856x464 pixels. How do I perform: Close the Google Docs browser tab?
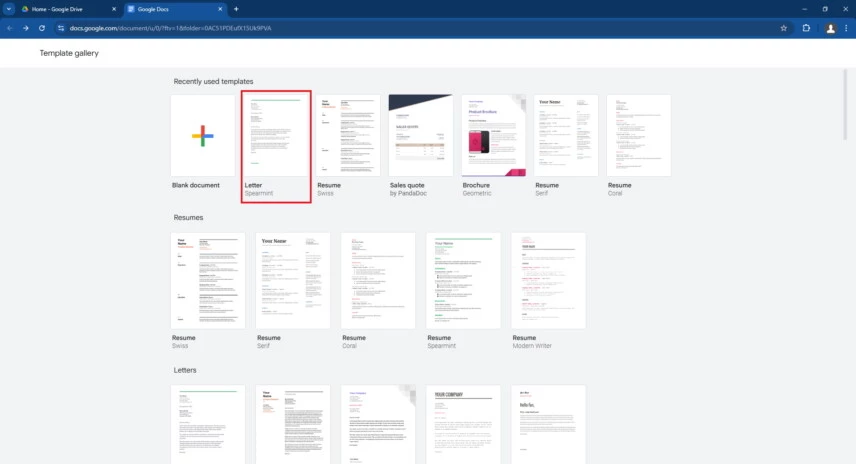point(220,9)
